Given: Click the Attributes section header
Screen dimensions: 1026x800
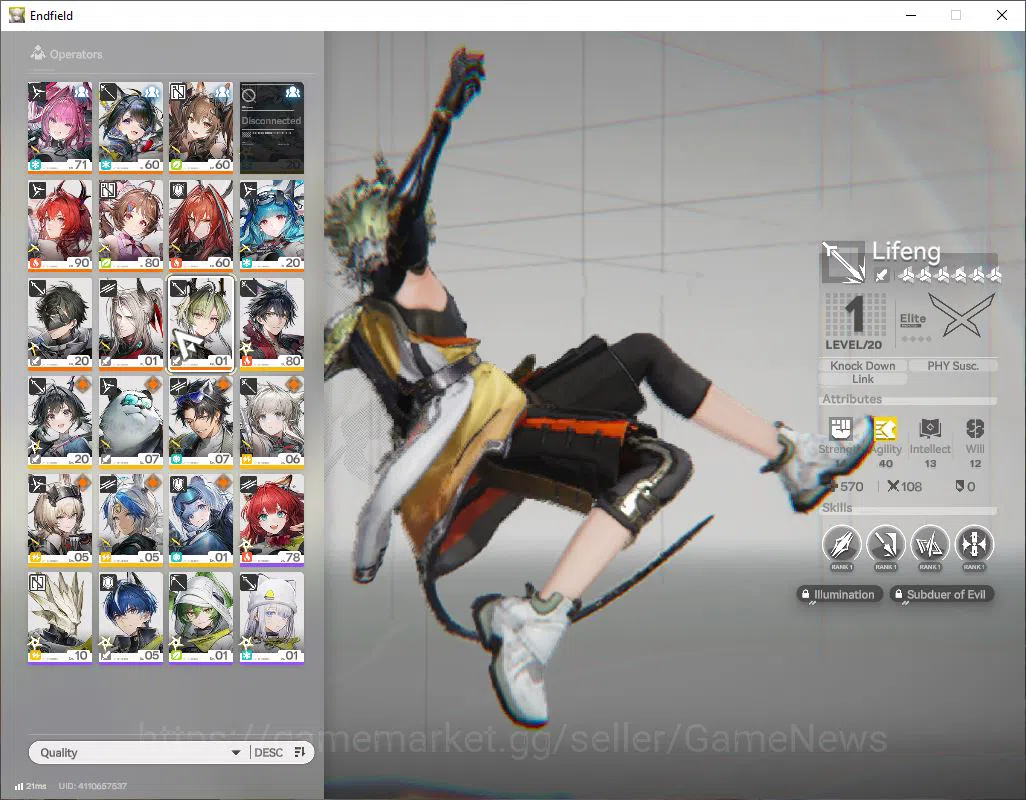Looking at the screenshot, I should (852, 399).
